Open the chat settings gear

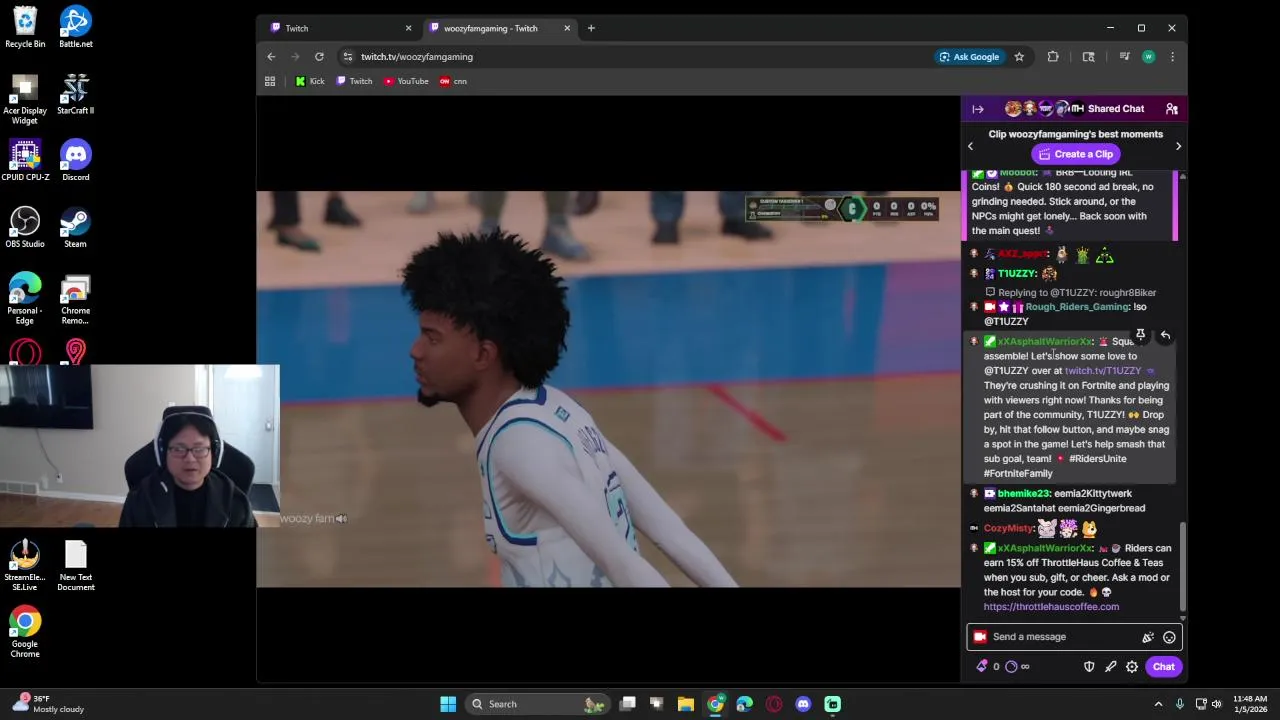pyautogui.click(x=1132, y=667)
